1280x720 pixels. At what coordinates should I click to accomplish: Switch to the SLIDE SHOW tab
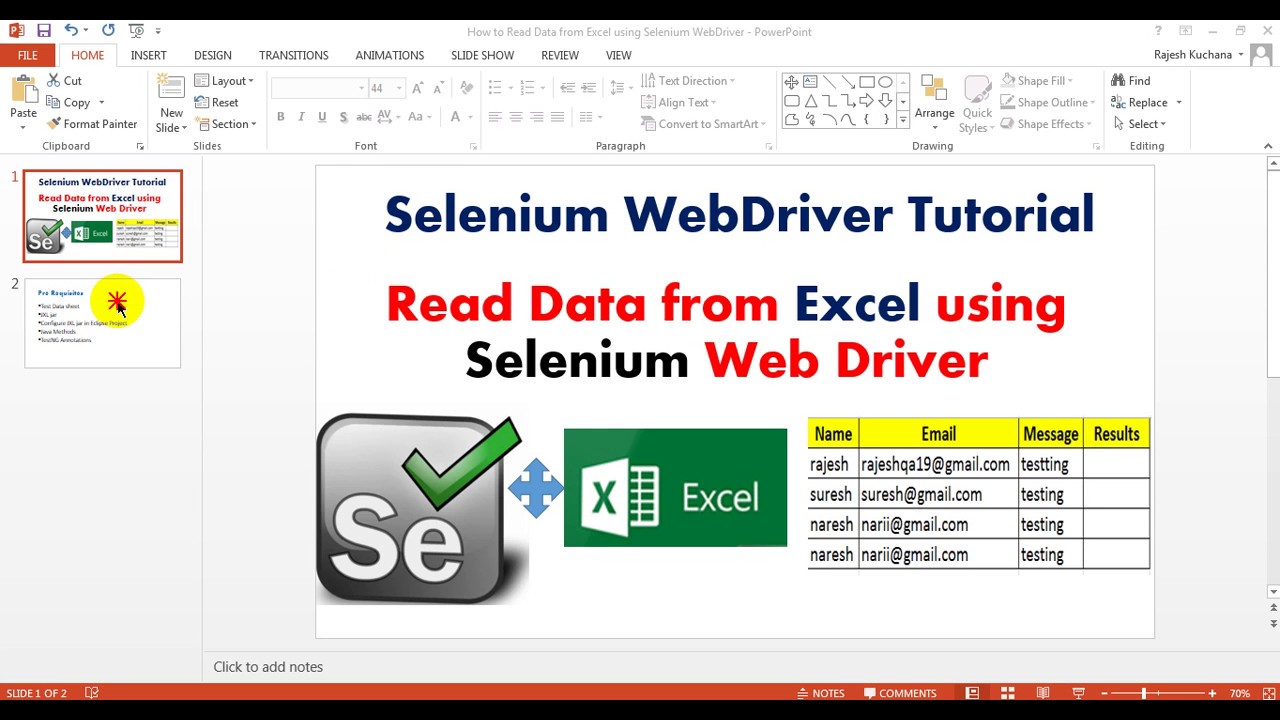[x=482, y=56]
